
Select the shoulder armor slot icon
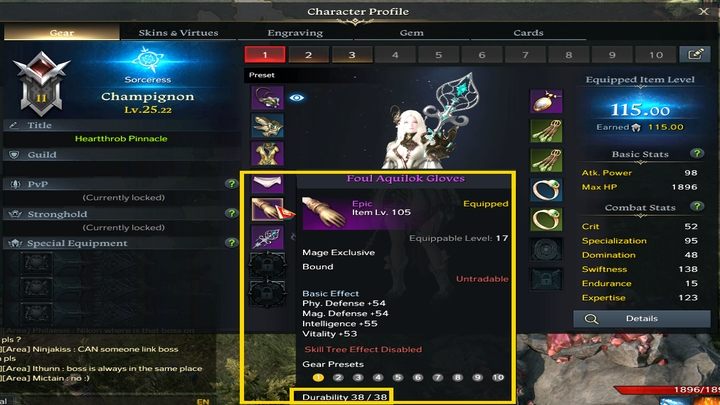(x=267, y=126)
